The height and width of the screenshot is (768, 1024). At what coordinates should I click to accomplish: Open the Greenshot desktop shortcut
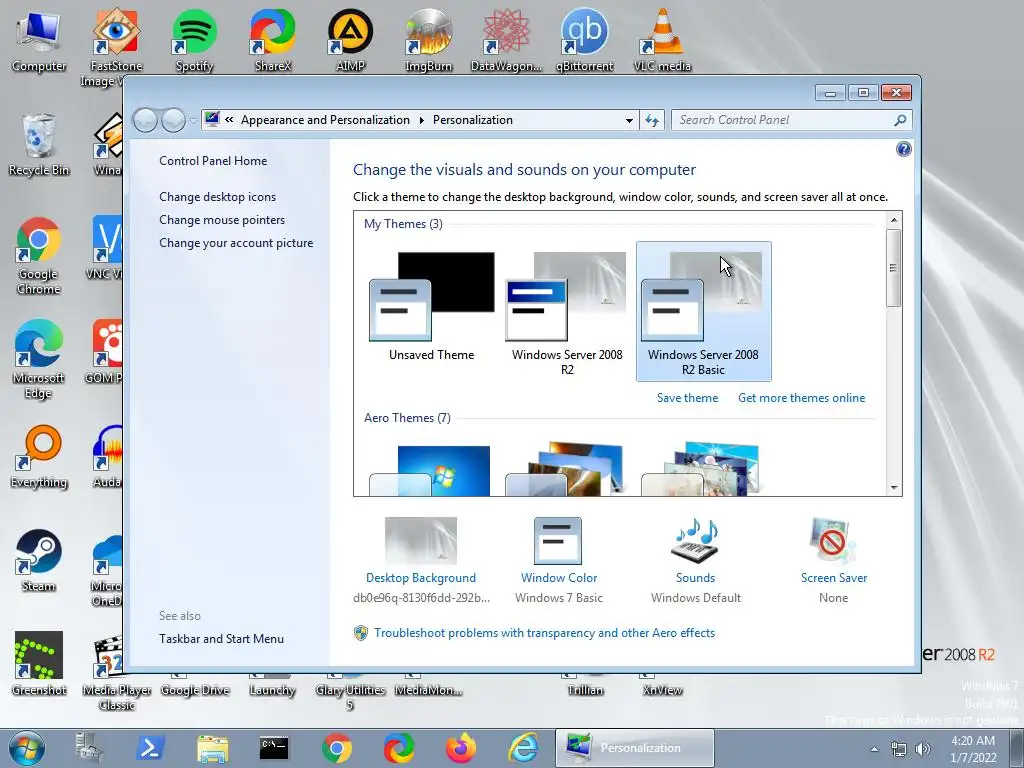(39, 664)
